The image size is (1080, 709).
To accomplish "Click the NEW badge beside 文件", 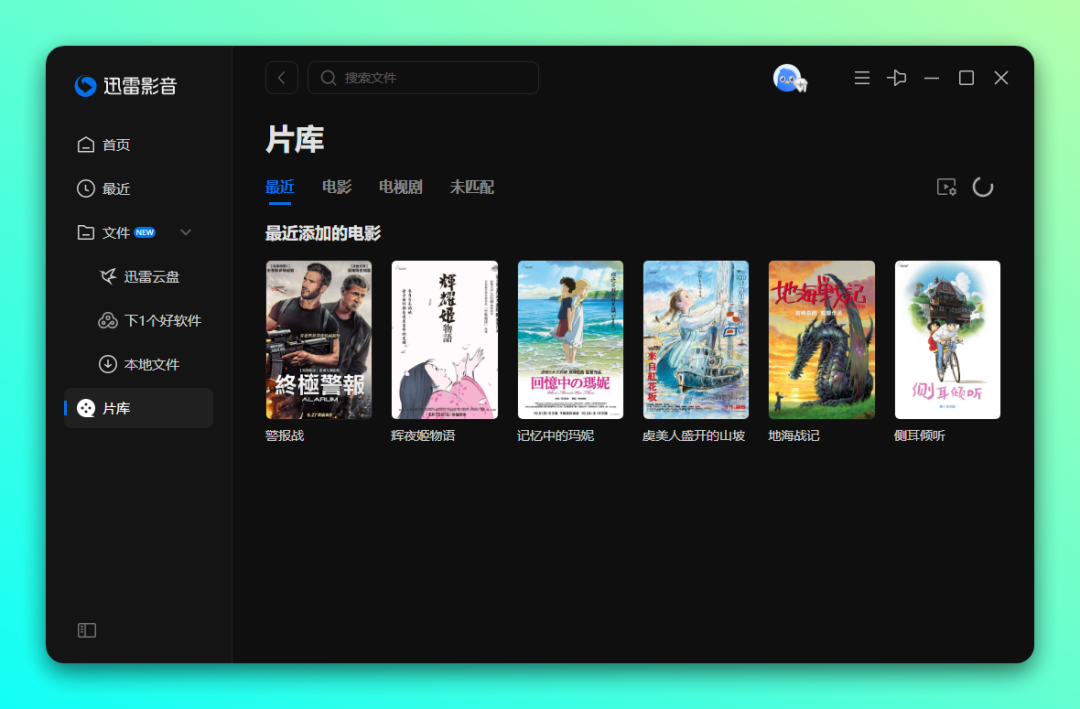I will point(145,233).
